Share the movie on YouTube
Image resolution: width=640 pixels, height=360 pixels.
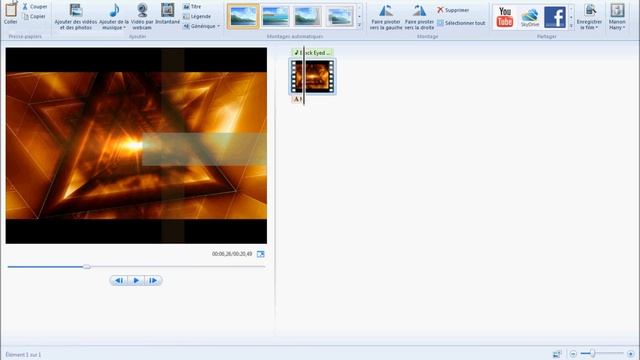(505, 17)
